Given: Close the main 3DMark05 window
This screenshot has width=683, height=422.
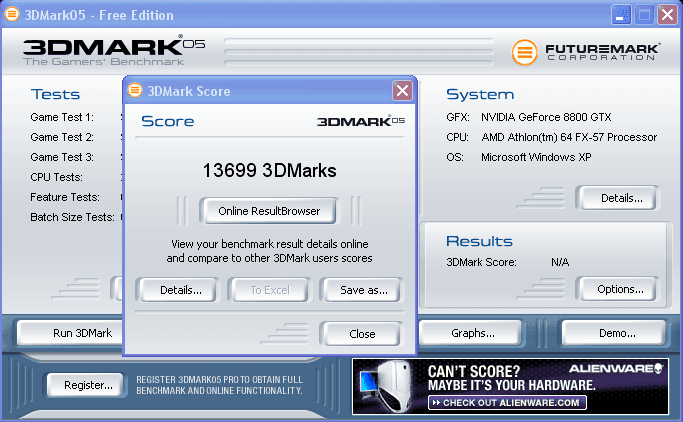Looking at the screenshot, I should pos(667,15).
